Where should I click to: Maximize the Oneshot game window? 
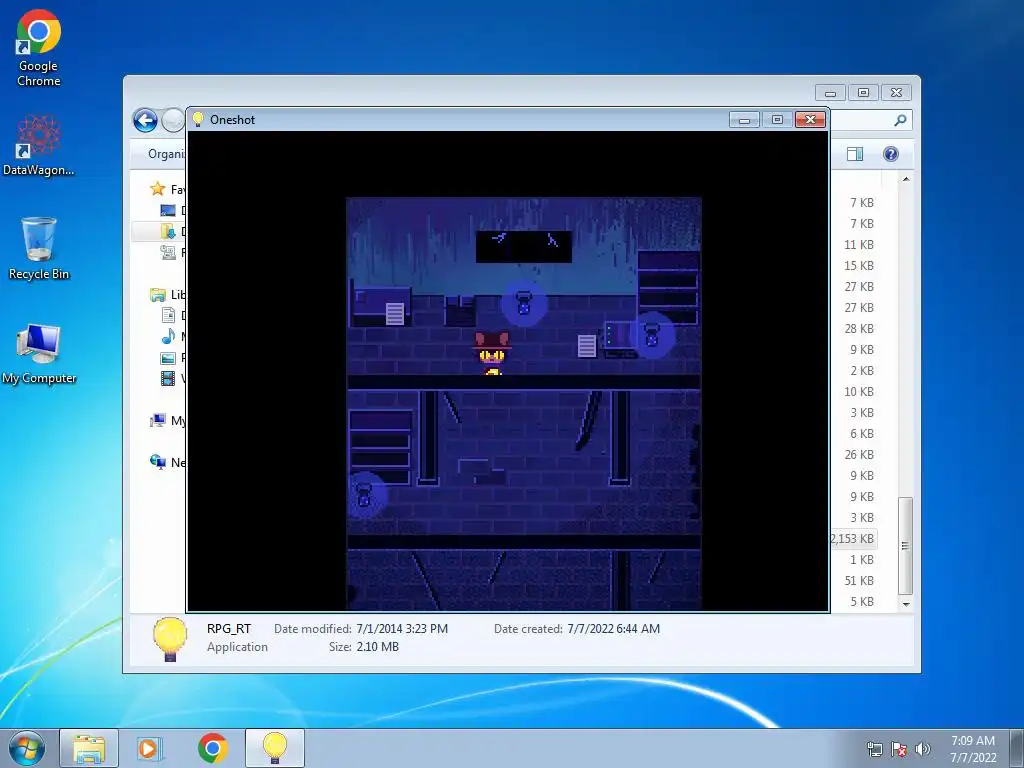776,120
